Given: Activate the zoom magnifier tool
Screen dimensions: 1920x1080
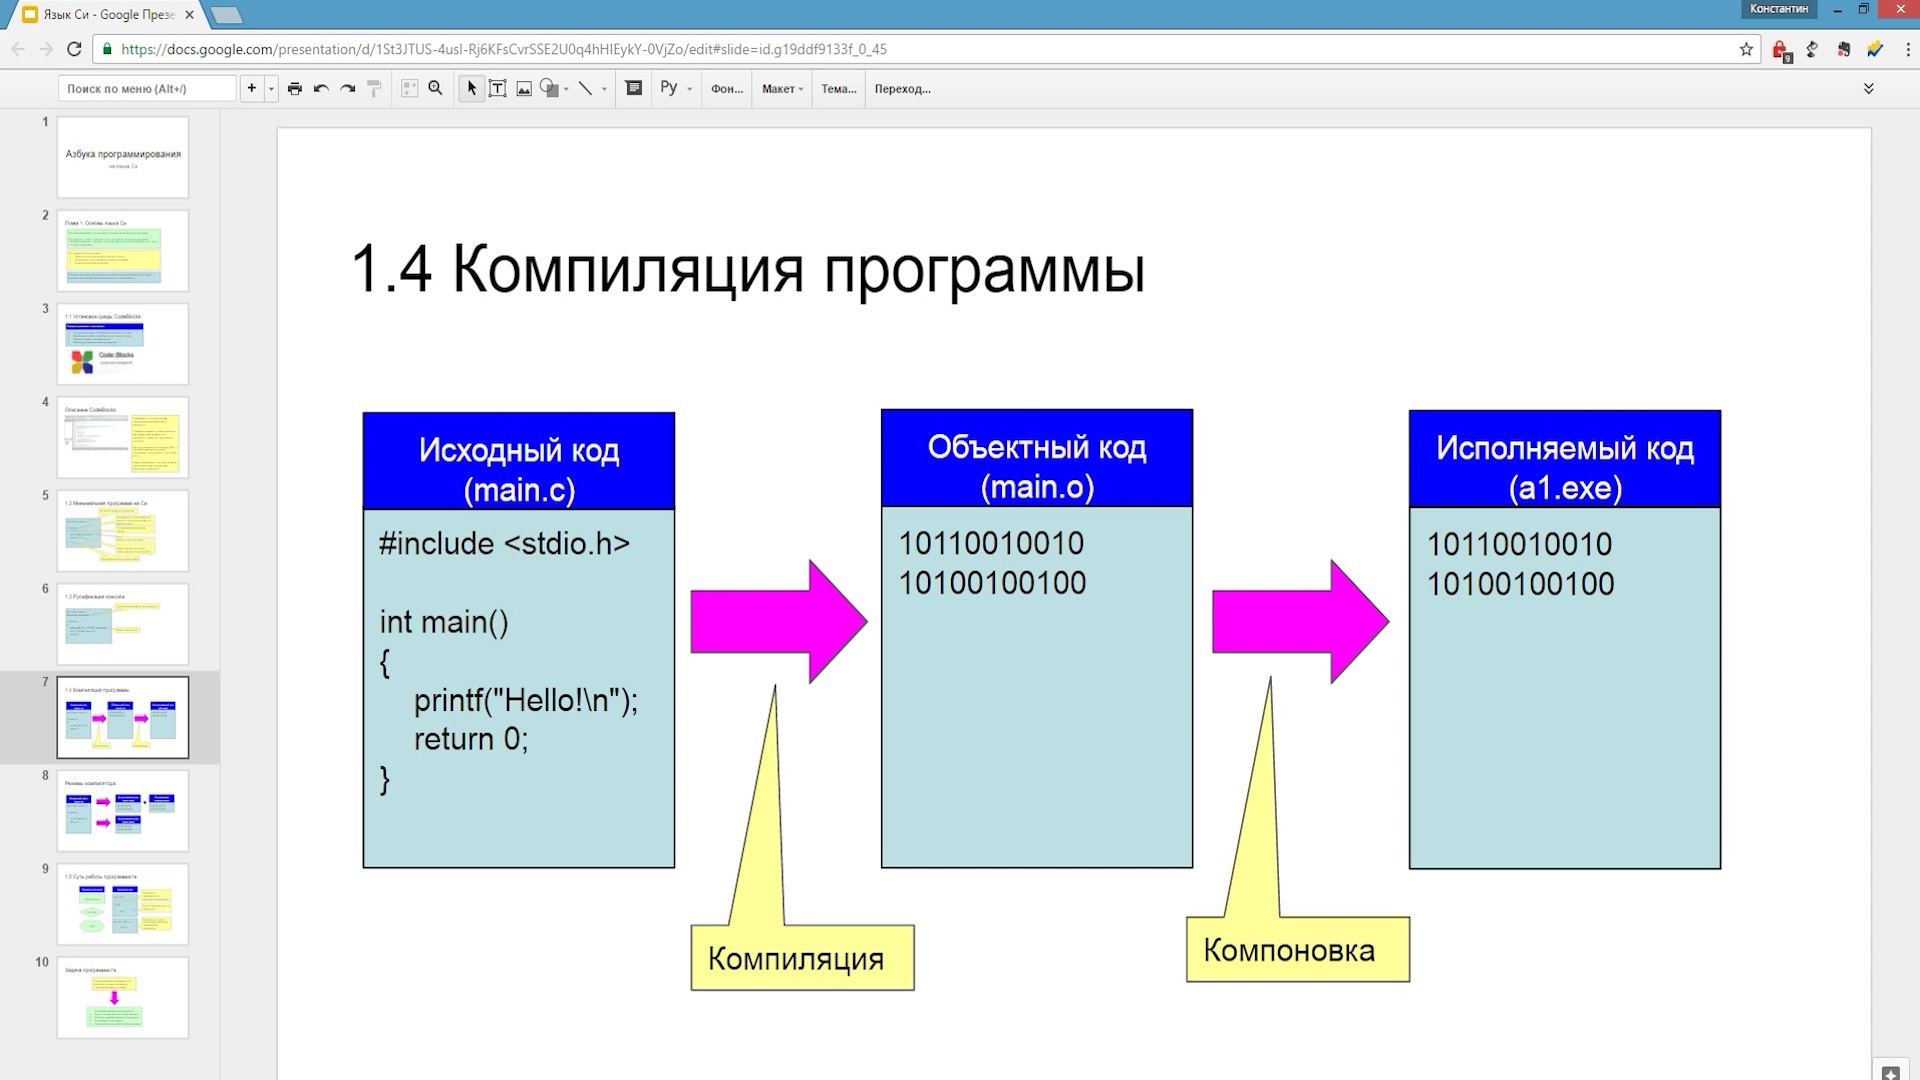Looking at the screenshot, I should tap(435, 88).
